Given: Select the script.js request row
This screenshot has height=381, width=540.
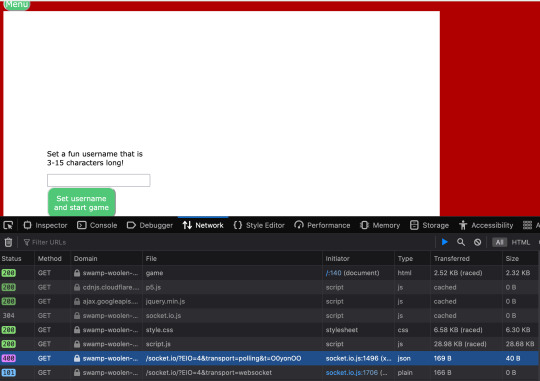Looking at the screenshot, I should pyautogui.click(x=269, y=344).
